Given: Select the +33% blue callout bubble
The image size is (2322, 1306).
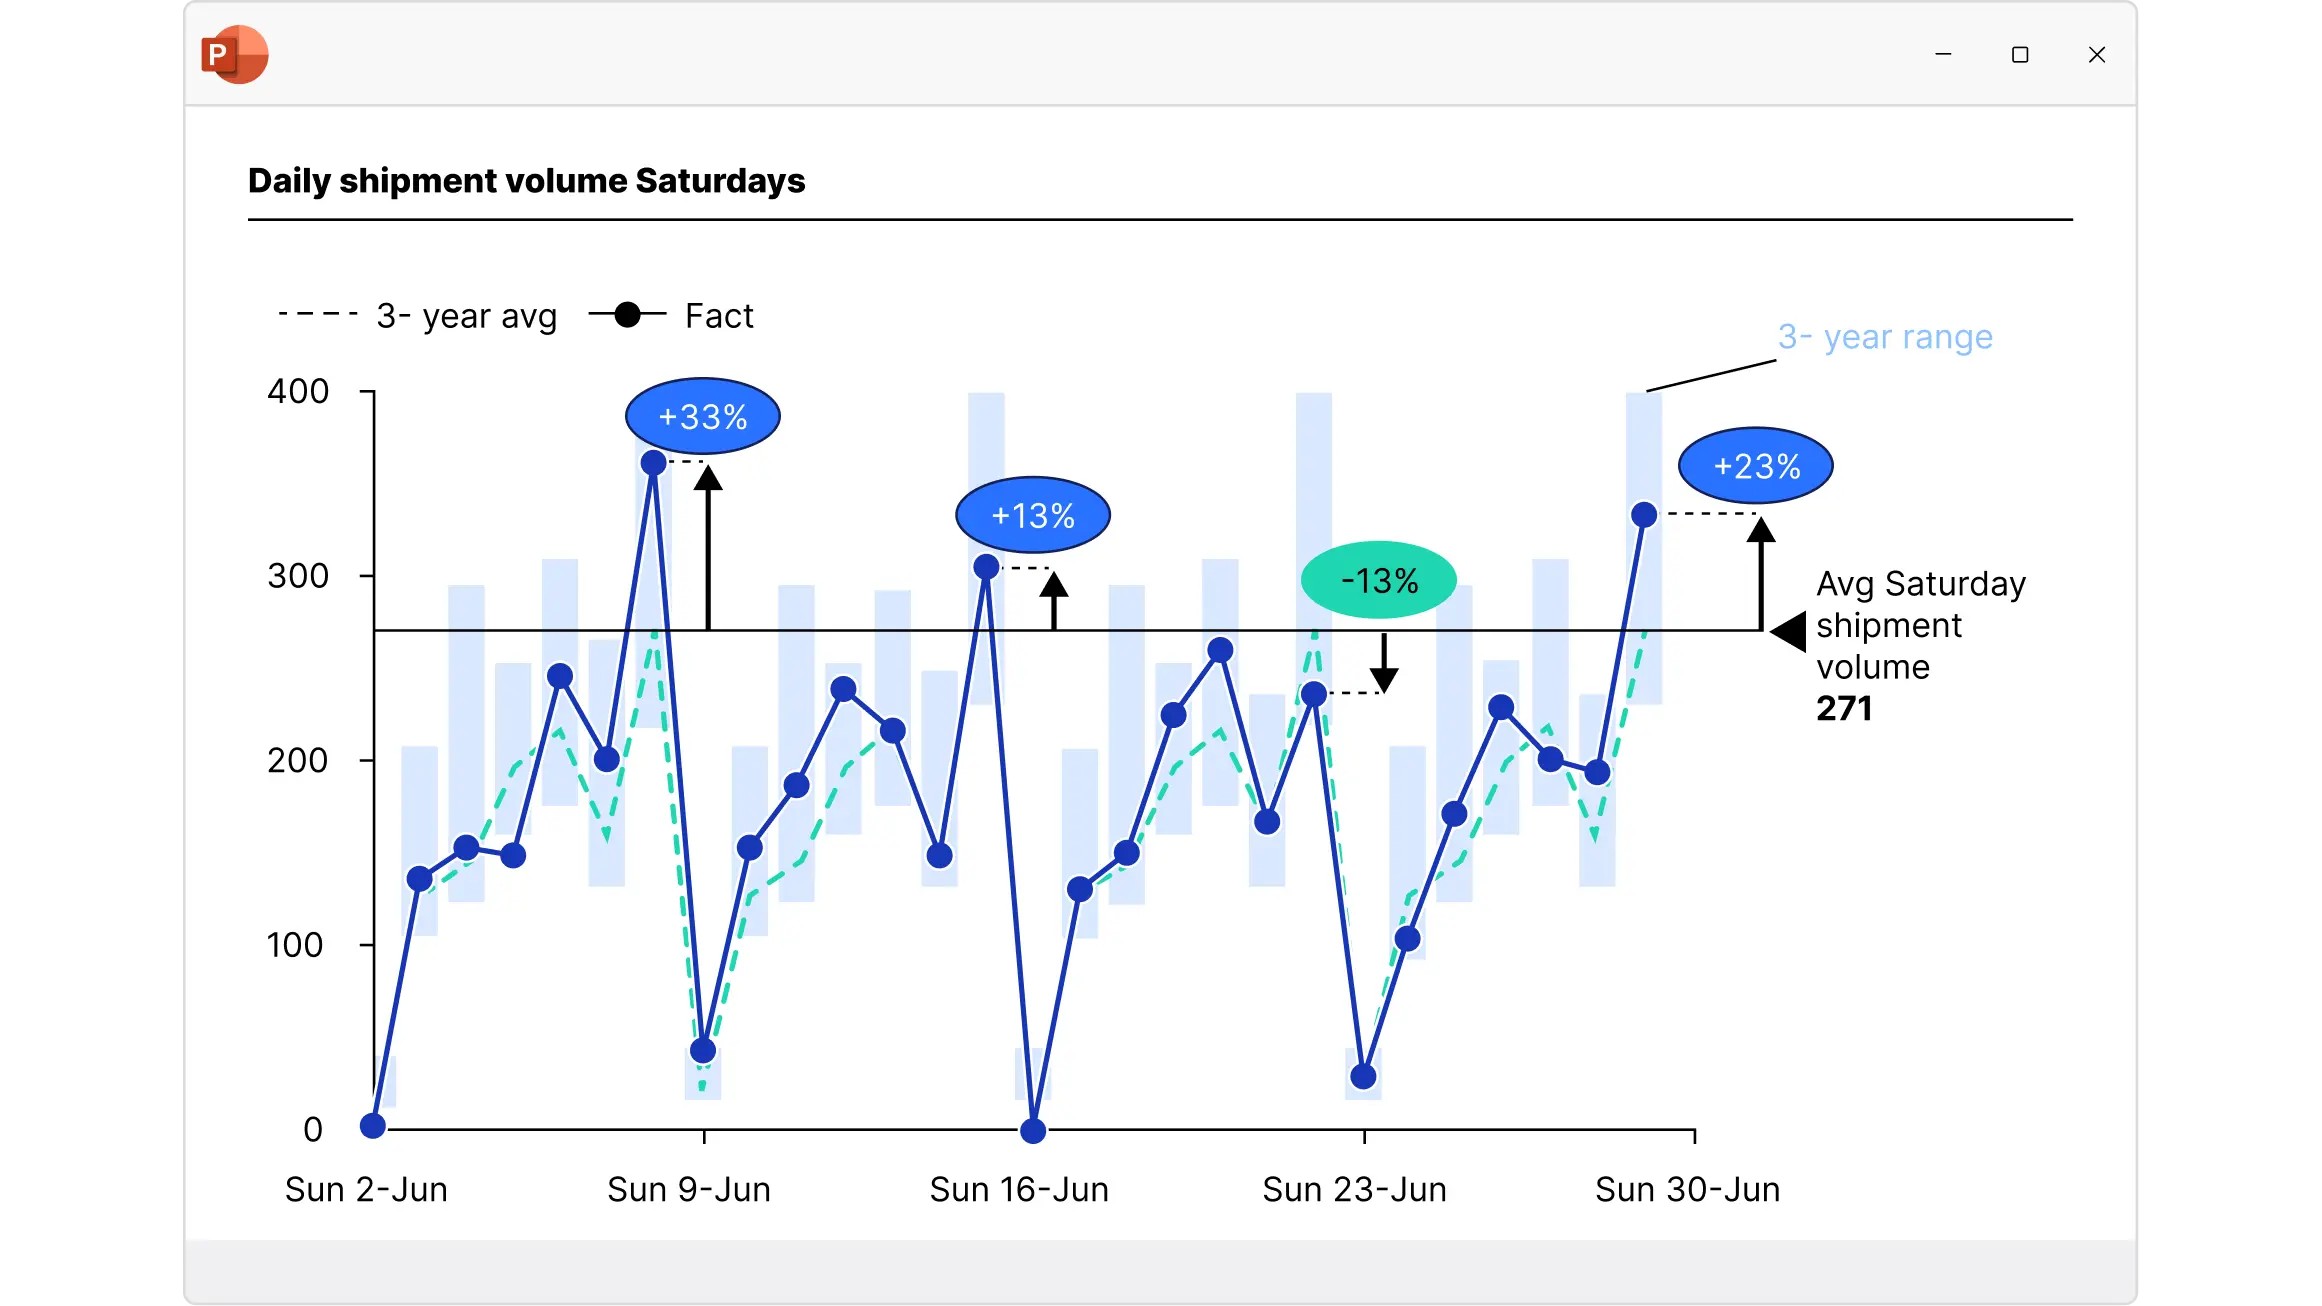Looking at the screenshot, I should pos(703,416).
